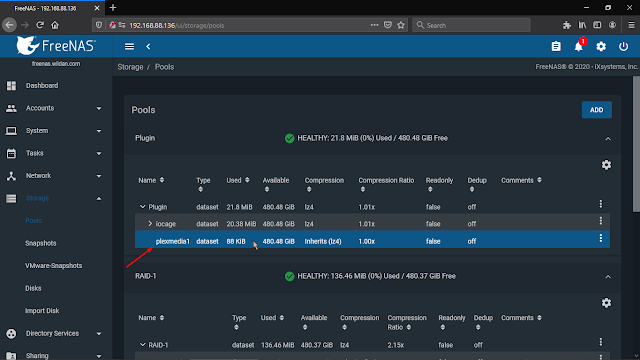This screenshot has height=360, width=640.
Task: Collapse the Plugin dataset tree row
Action: coord(142,207)
